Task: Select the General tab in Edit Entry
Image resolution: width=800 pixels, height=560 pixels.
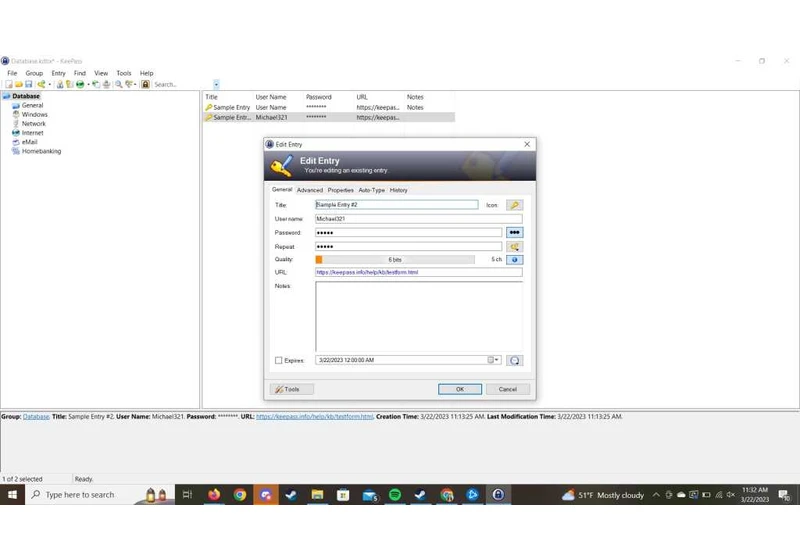Action: [282, 189]
